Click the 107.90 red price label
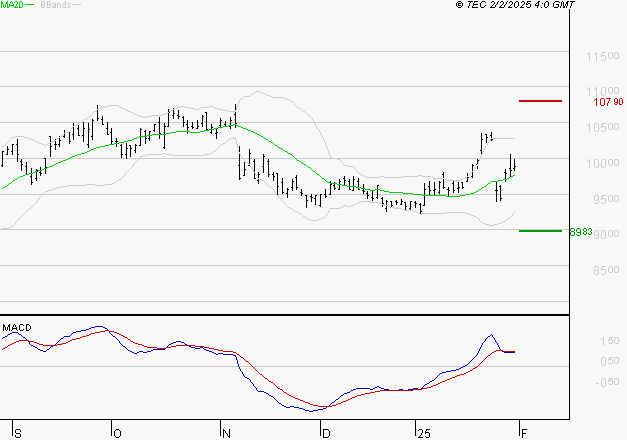Viewport: 627px width, 440px height. (608, 102)
